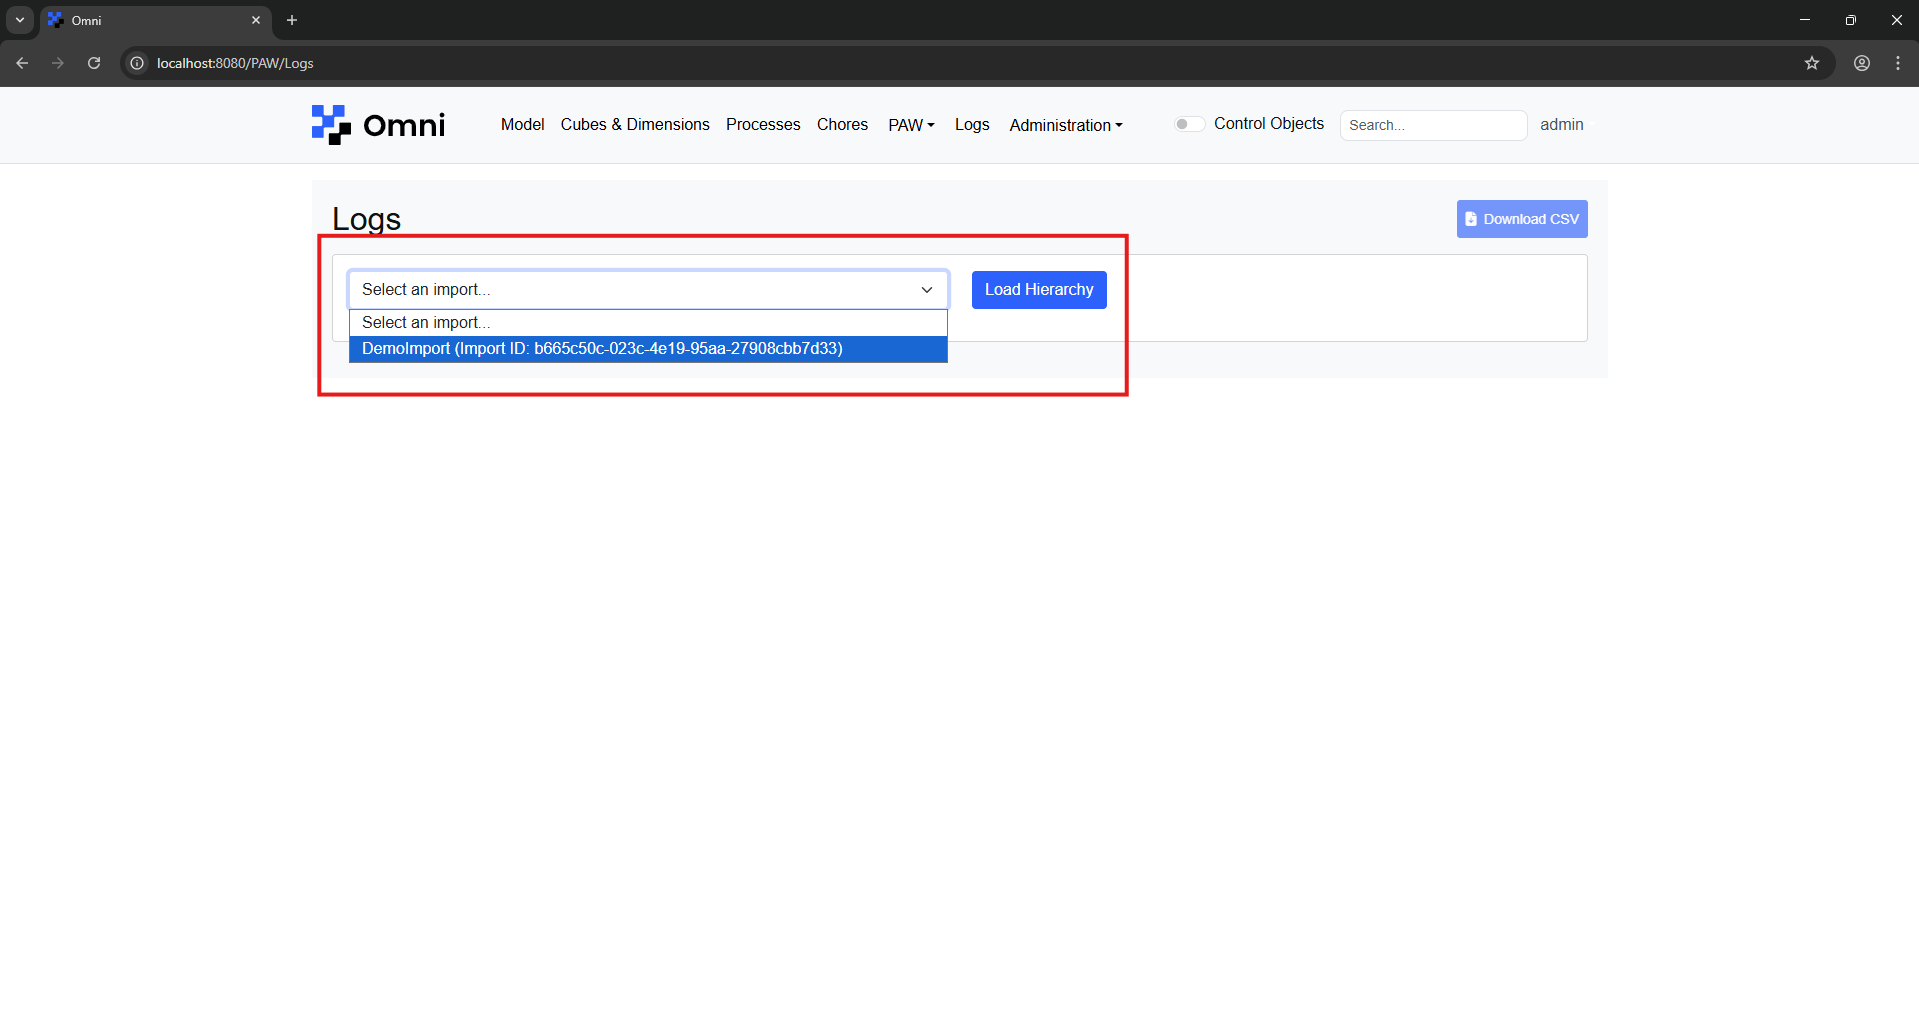The width and height of the screenshot is (1919, 1029).
Task: Click the browser forward arrow
Action: 58,63
